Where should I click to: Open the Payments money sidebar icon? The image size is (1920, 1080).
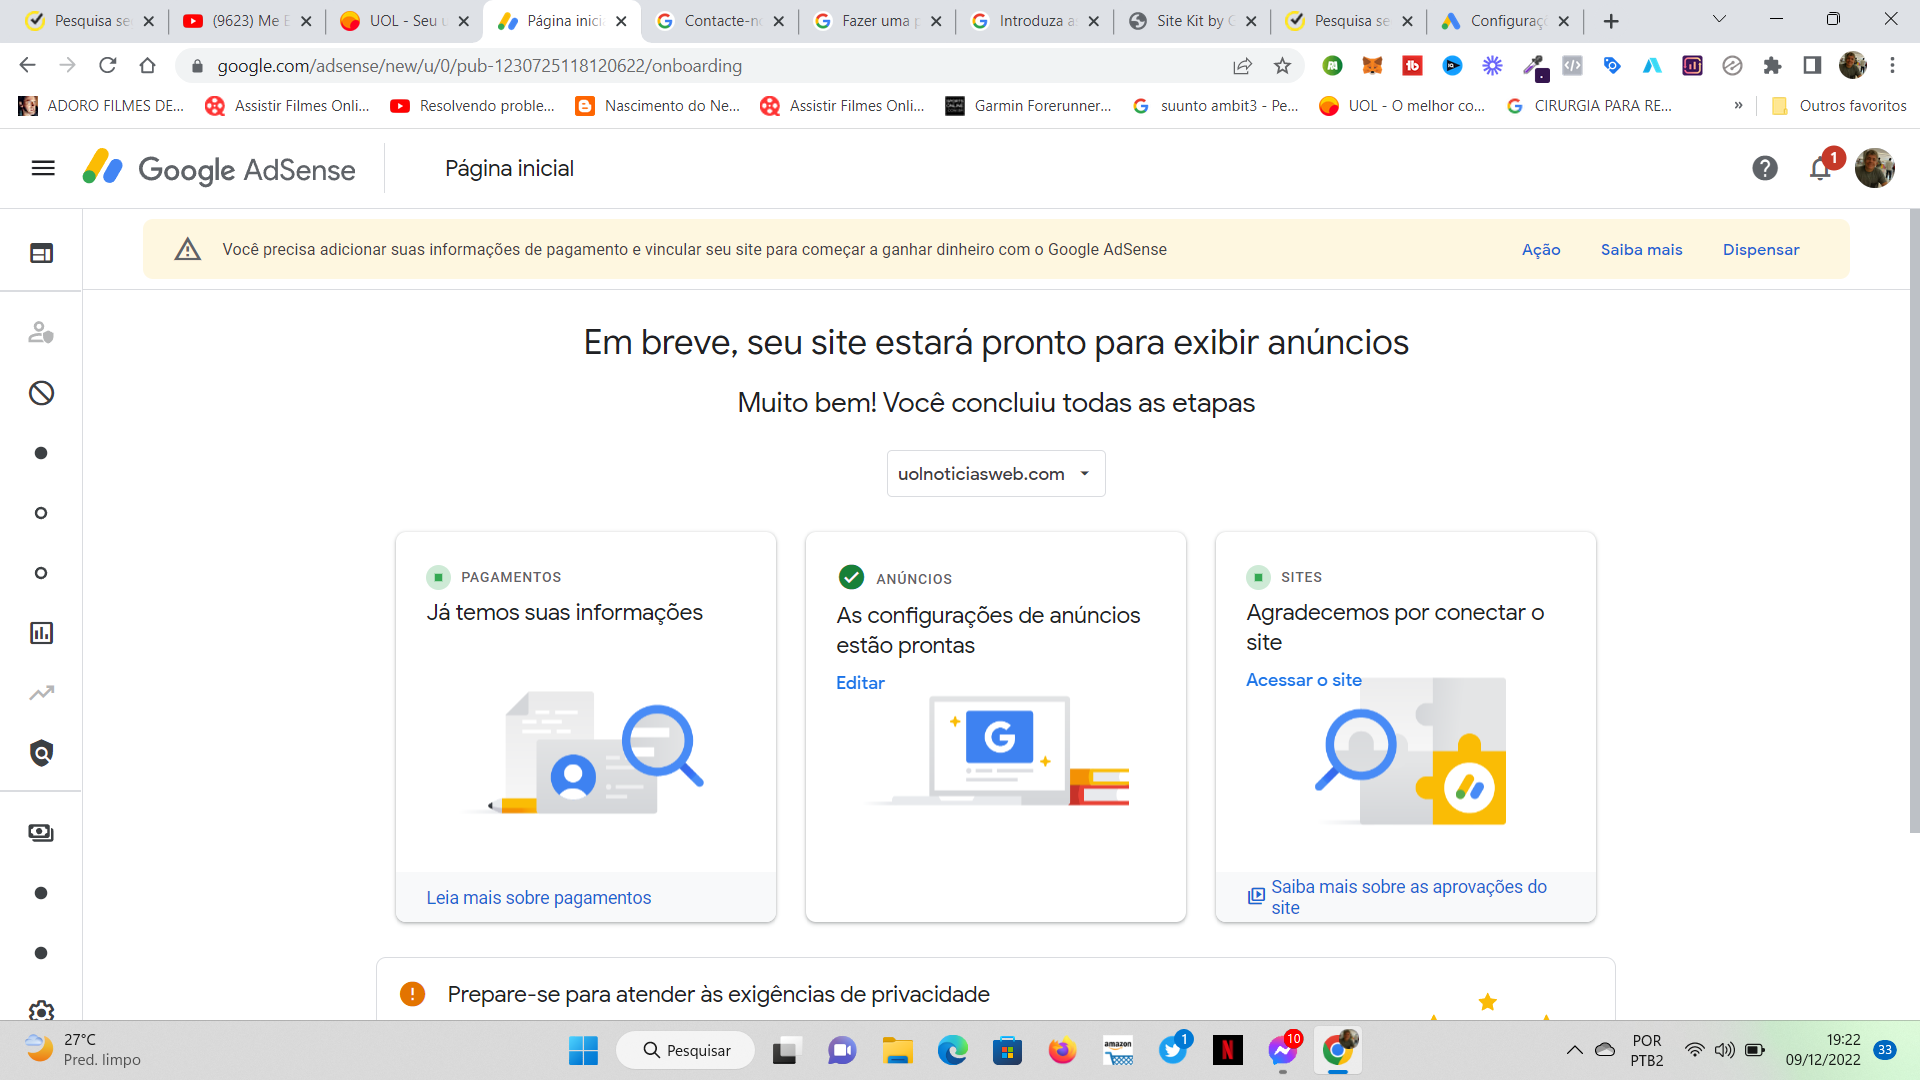(x=41, y=833)
